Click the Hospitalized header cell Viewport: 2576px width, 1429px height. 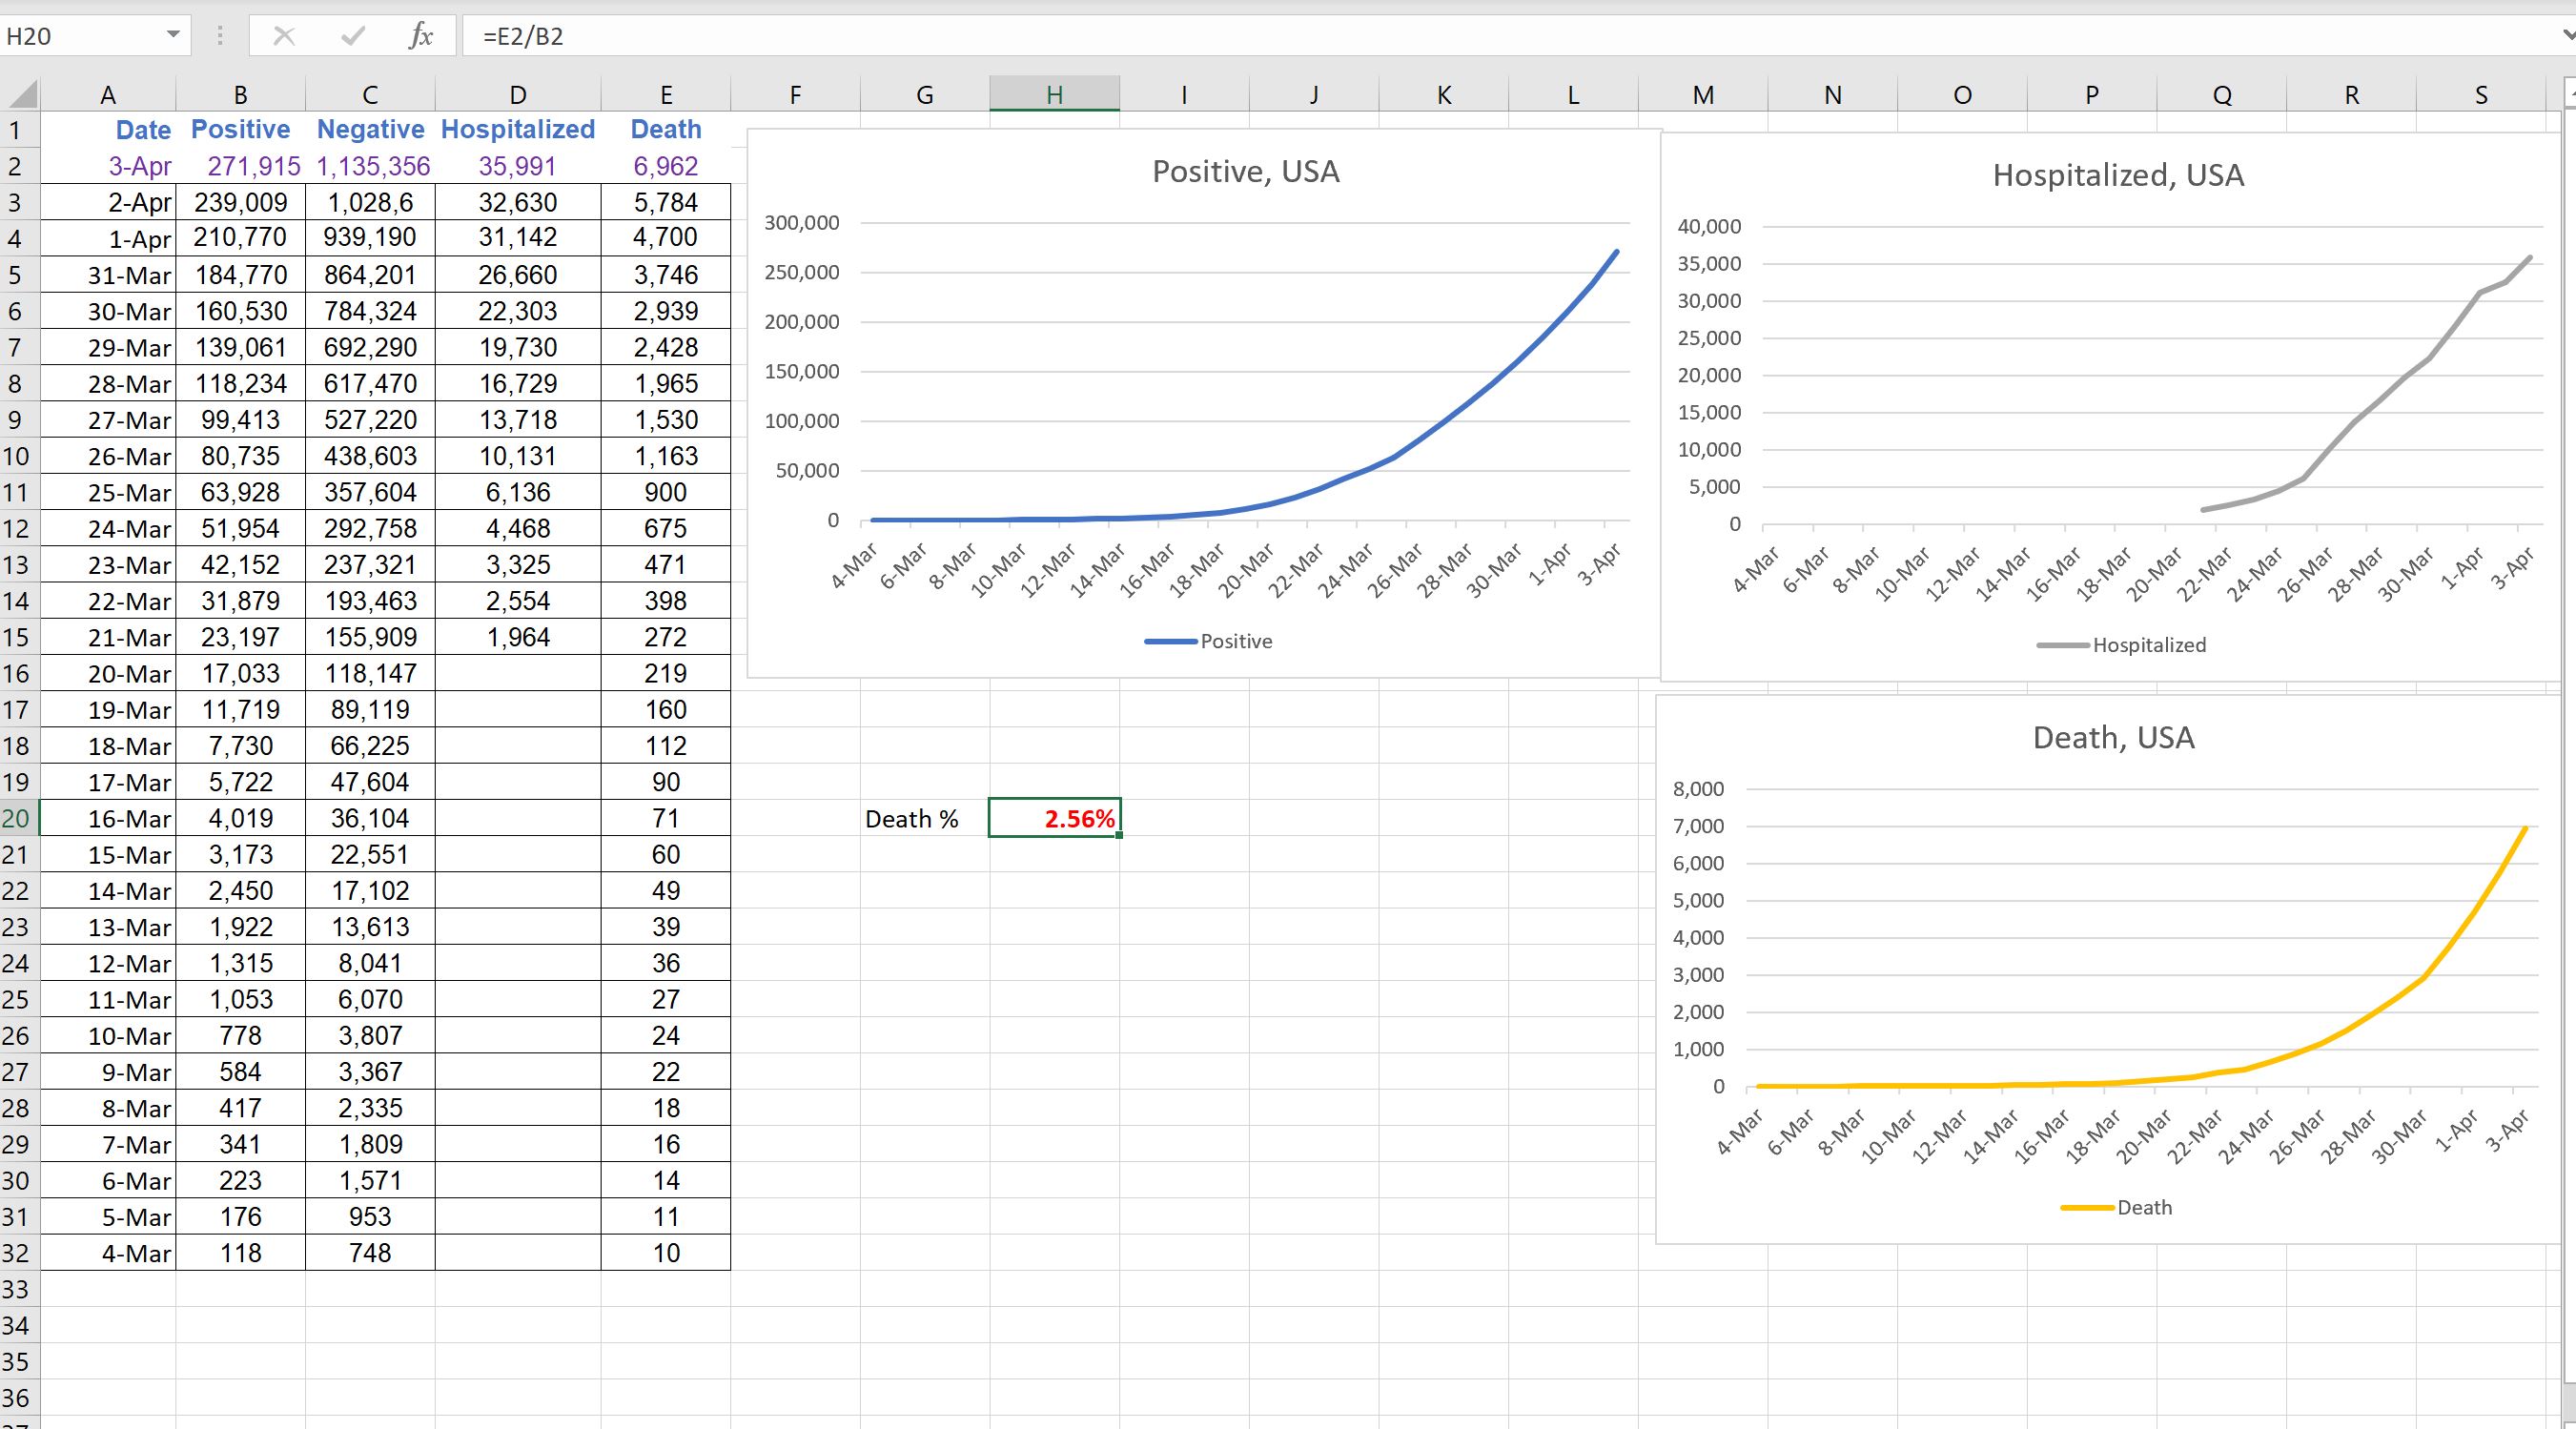point(517,130)
